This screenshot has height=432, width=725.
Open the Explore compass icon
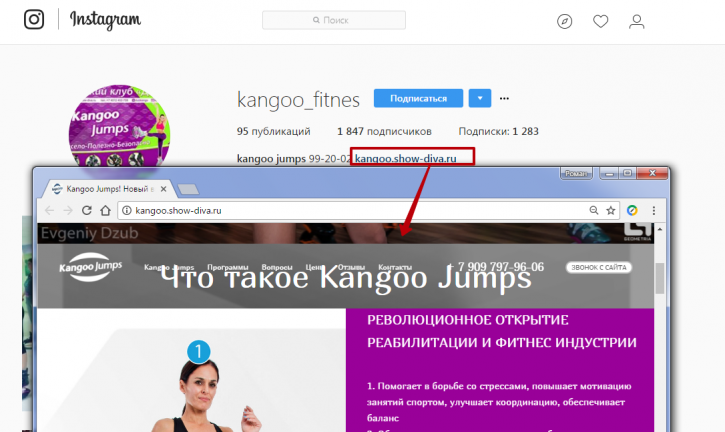(565, 21)
